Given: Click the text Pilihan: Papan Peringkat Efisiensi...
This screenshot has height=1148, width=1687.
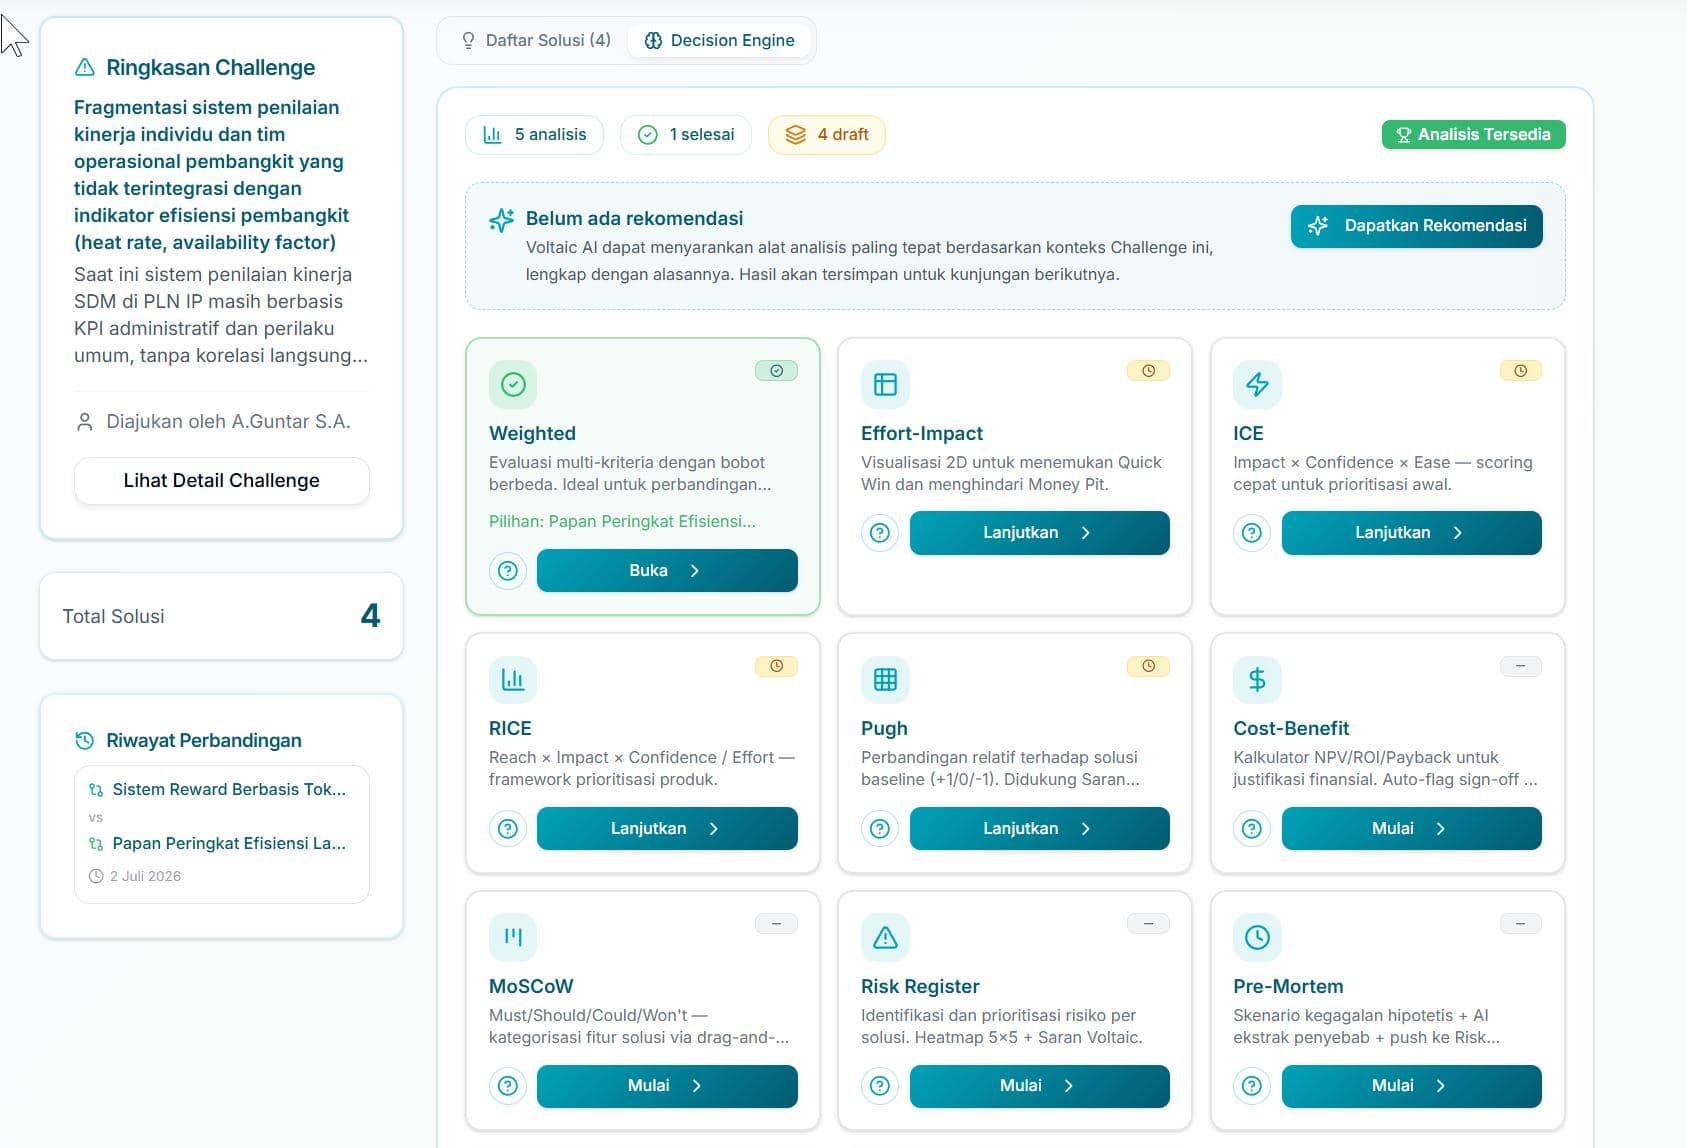Looking at the screenshot, I should pos(622,522).
